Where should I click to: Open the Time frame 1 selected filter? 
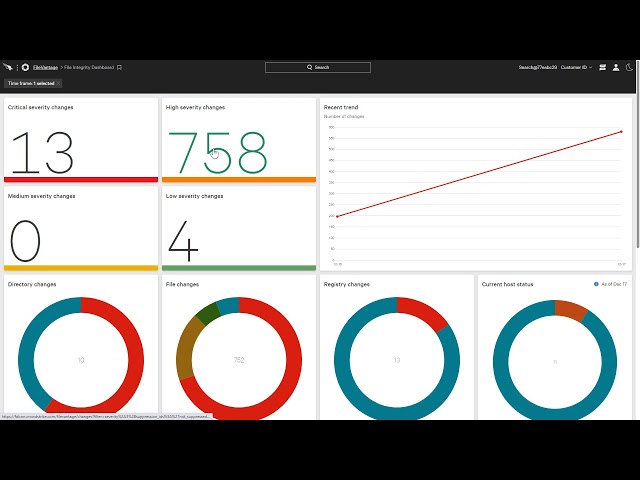[x=31, y=83]
